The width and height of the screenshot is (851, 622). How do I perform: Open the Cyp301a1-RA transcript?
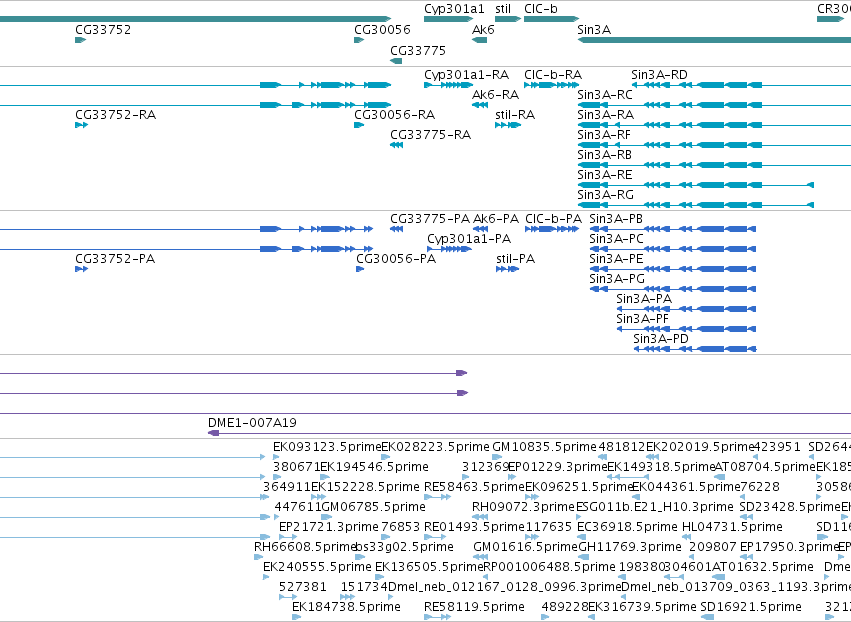coord(466,75)
